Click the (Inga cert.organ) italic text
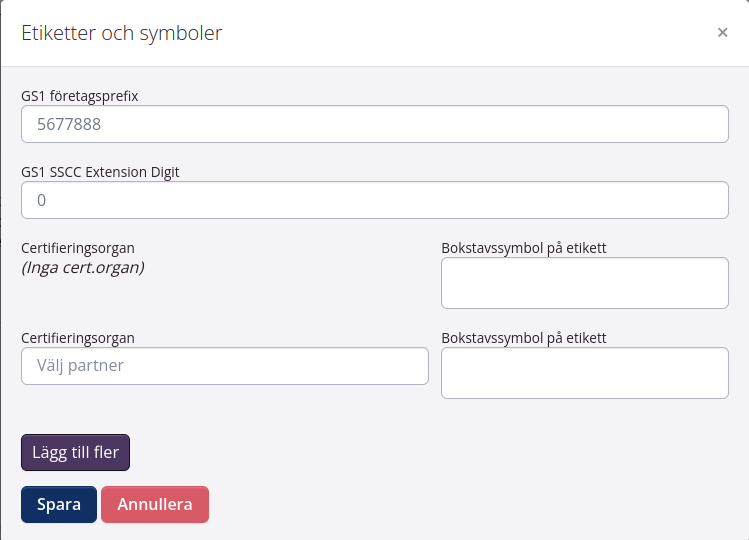The height and width of the screenshot is (540, 749). 83,267
